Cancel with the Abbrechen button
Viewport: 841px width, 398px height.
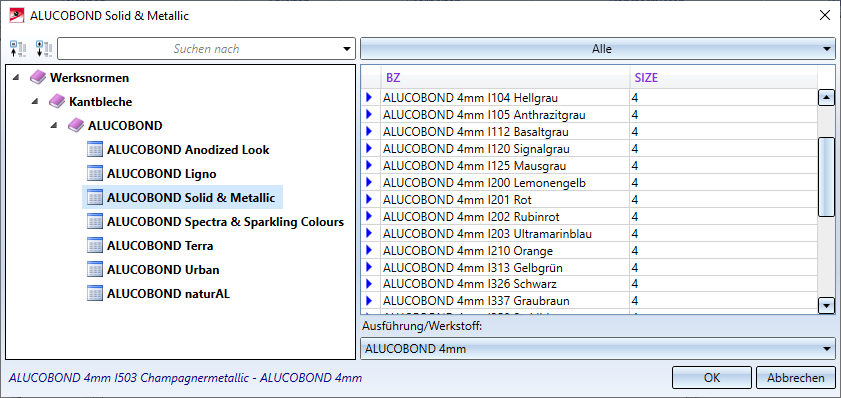[x=795, y=378]
